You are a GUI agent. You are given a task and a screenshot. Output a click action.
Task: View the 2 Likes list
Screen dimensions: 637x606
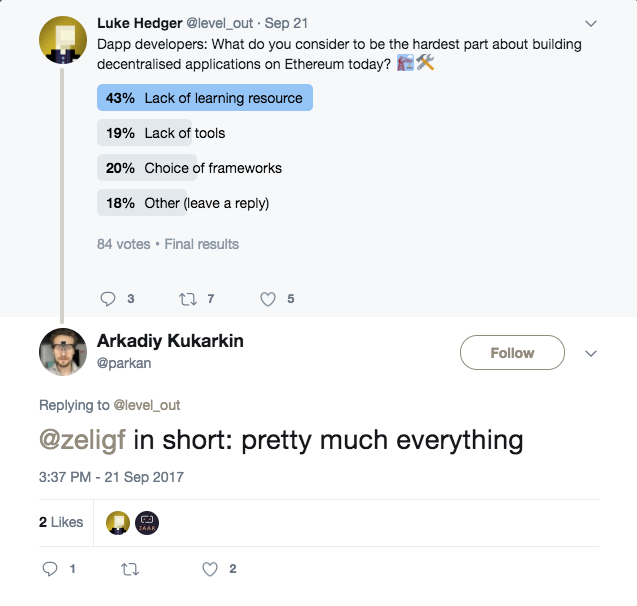(61, 522)
